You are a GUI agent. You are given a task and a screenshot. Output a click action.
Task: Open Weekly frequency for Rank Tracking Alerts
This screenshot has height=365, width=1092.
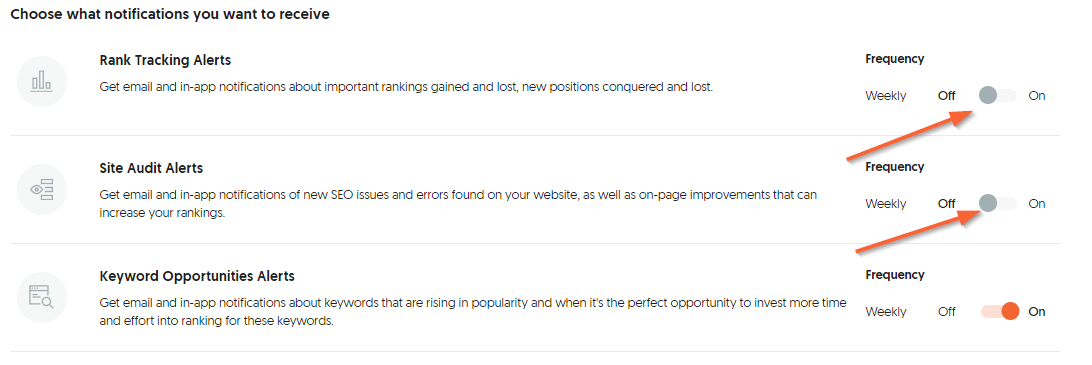(886, 96)
